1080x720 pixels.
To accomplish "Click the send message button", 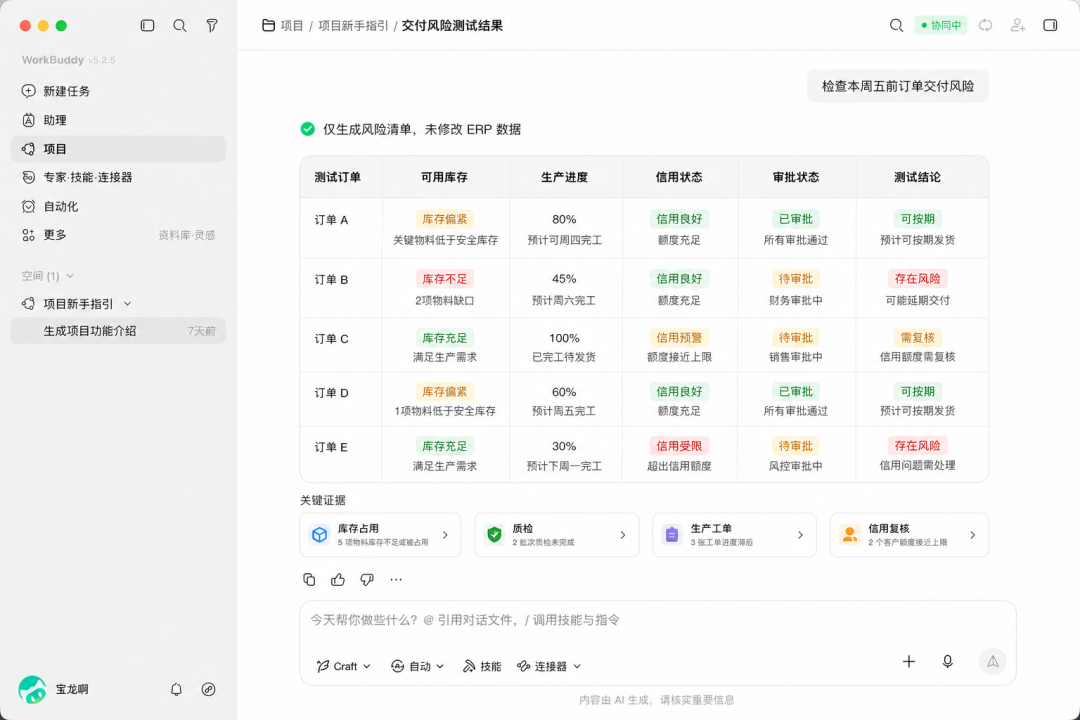I will pyautogui.click(x=993, y=661).
